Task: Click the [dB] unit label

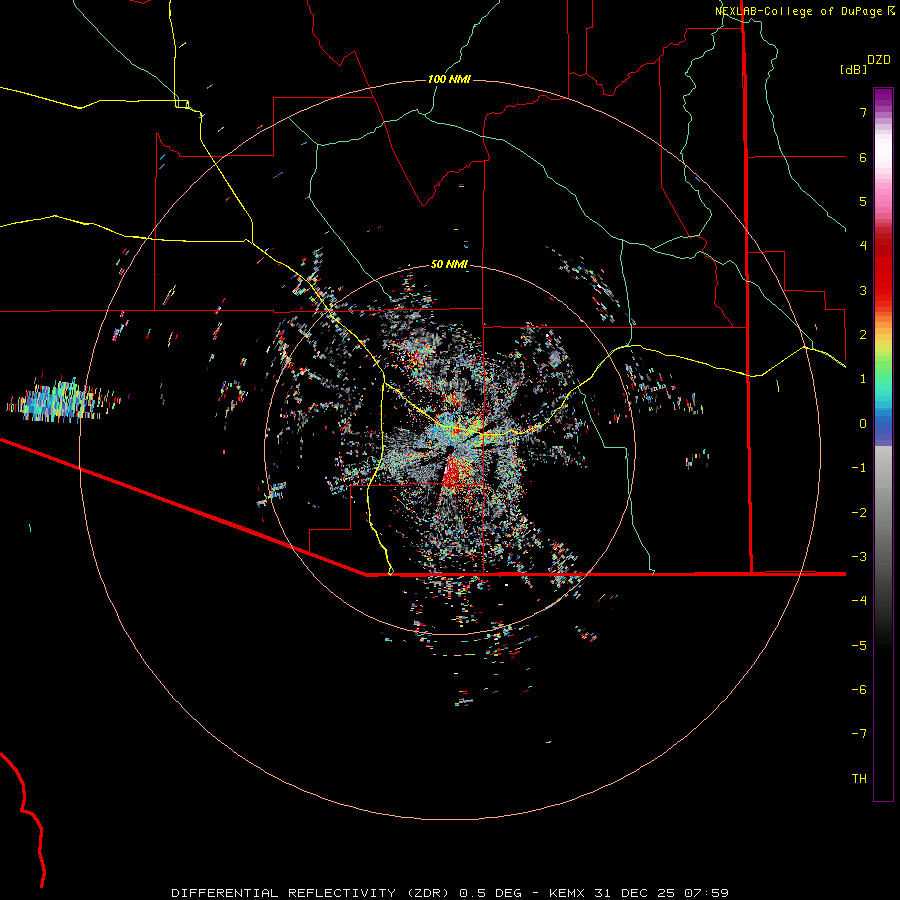Action: (x=854, y=69)
